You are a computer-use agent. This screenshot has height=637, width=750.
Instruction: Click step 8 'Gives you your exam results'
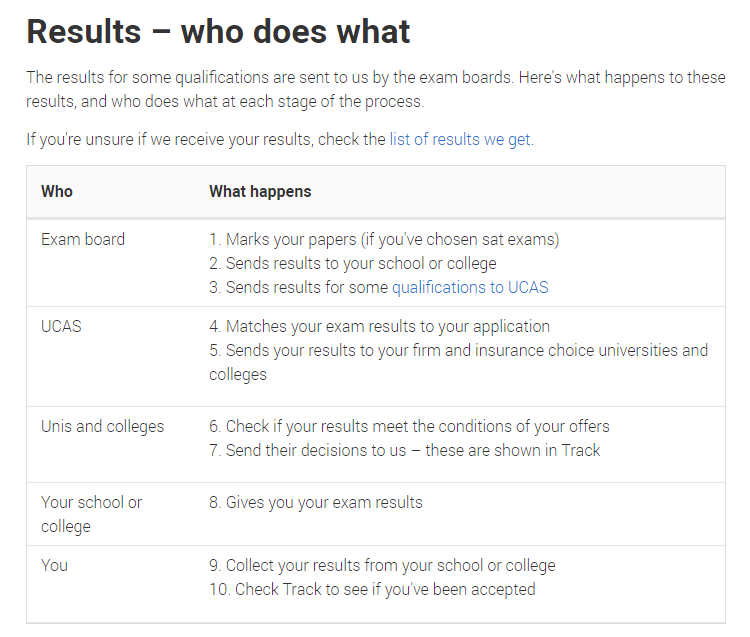pos(316,503)
